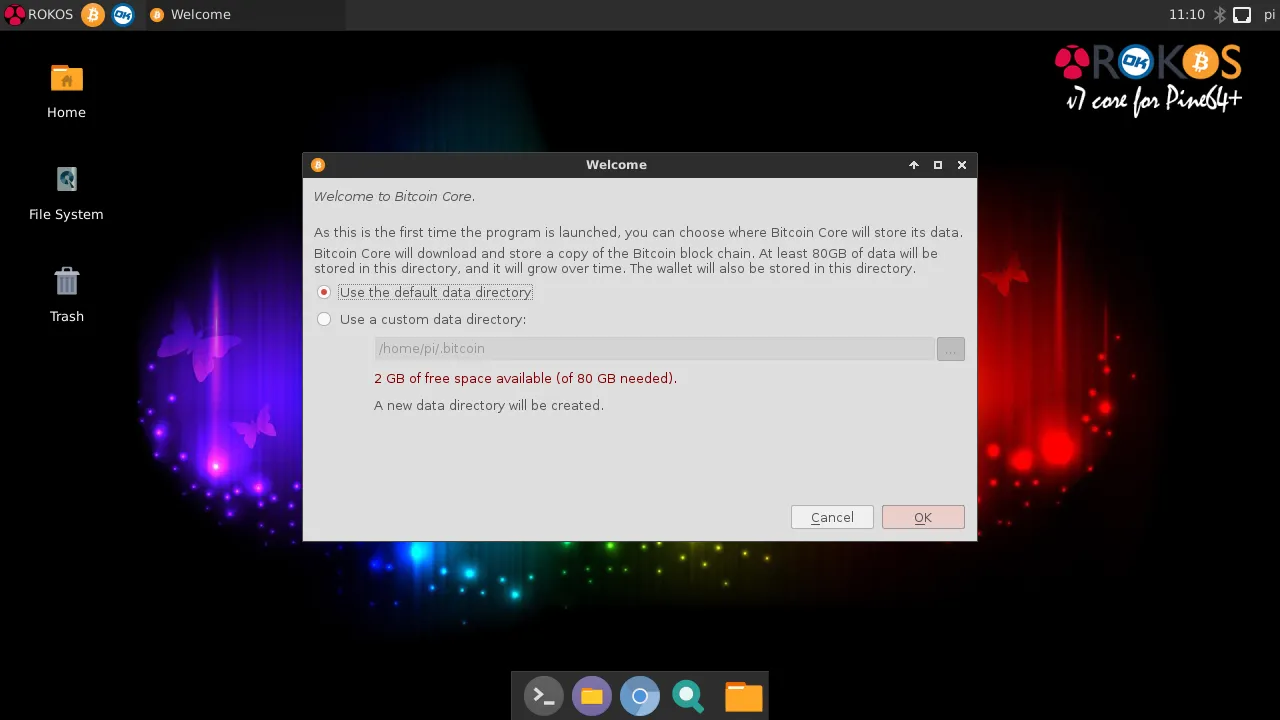Select the Trash desktop icon
1280x720 pixels.
pos(67,295)
